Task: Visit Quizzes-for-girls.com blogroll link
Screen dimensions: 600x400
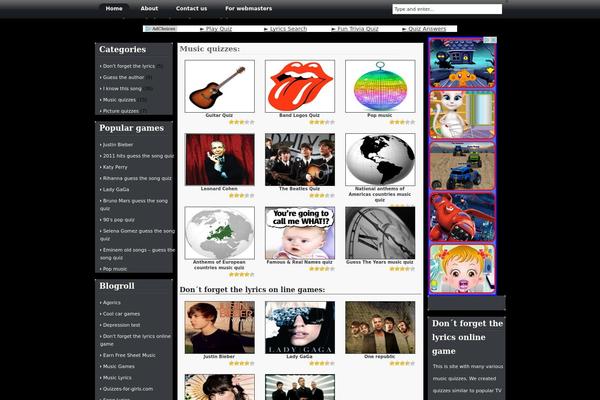Action: [128, 389]
